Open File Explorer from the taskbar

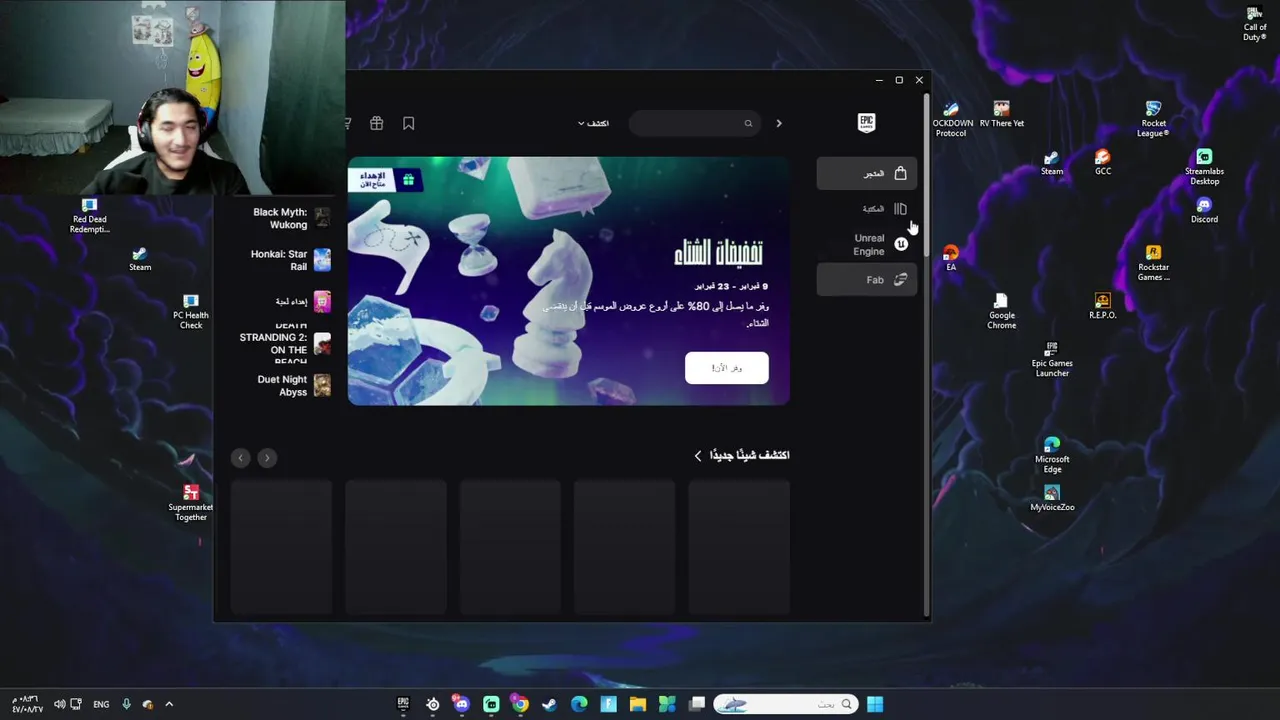(638, 704)
